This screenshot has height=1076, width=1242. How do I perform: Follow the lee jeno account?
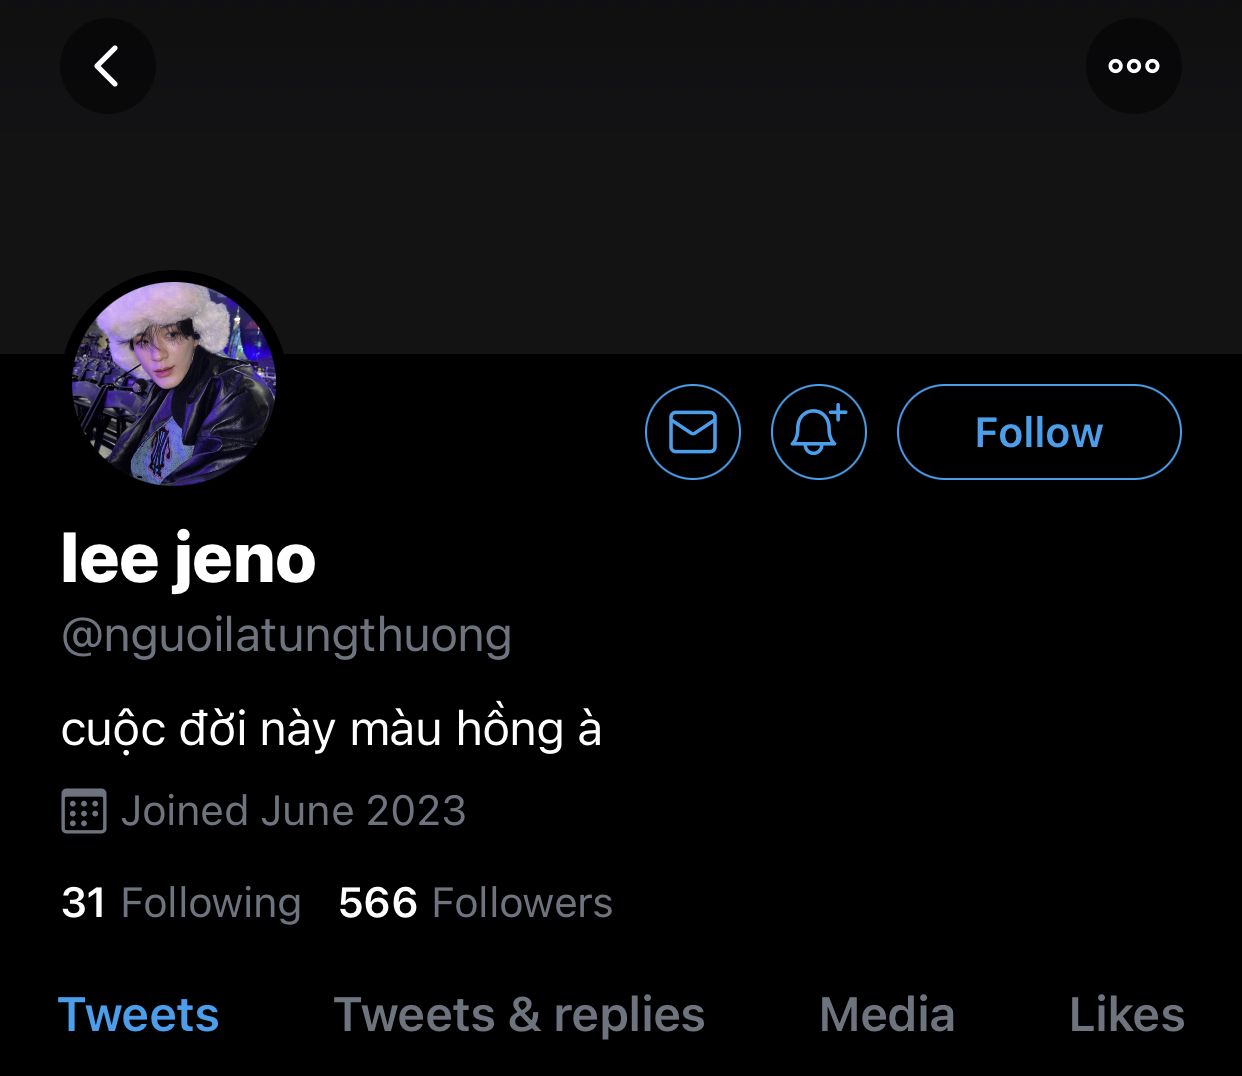(1039, 432)
